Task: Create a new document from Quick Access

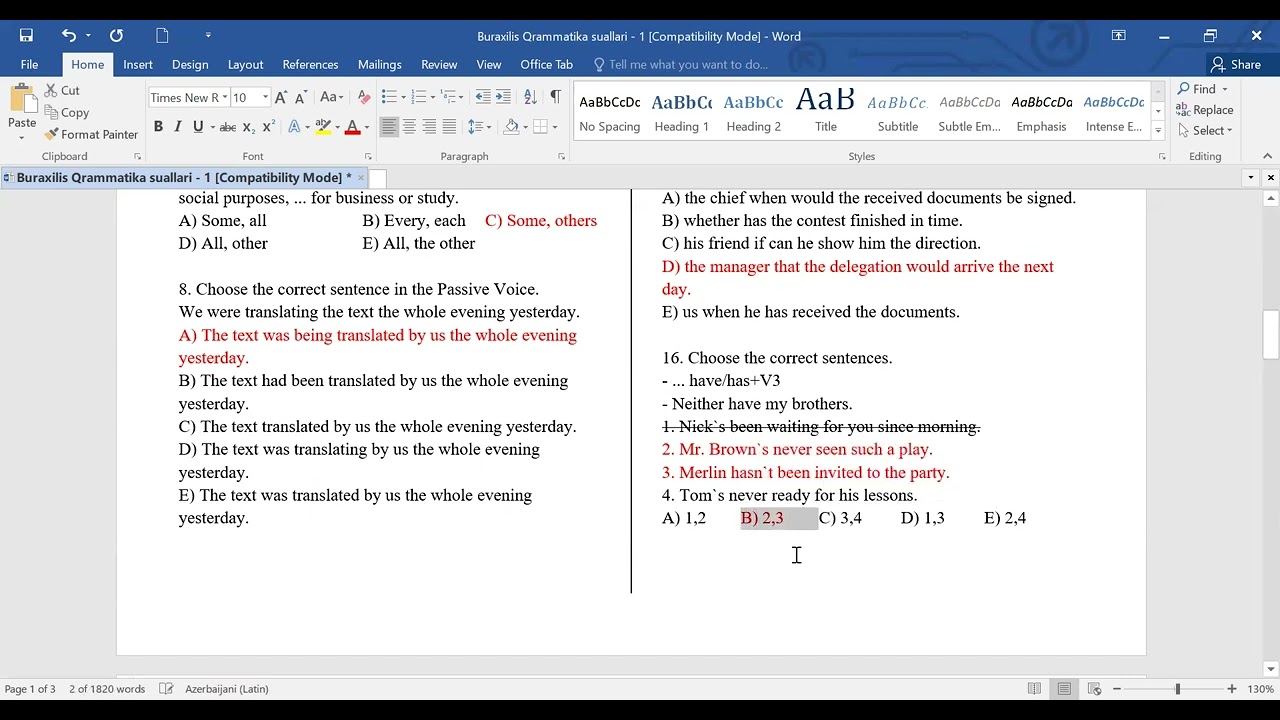Action: click(162, 36)
